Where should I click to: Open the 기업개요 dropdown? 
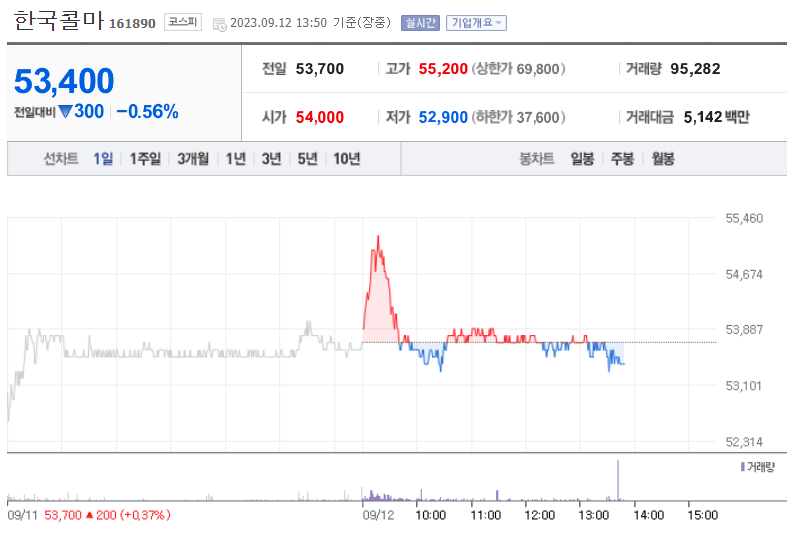pyautogui.click(x=476, y=23)
